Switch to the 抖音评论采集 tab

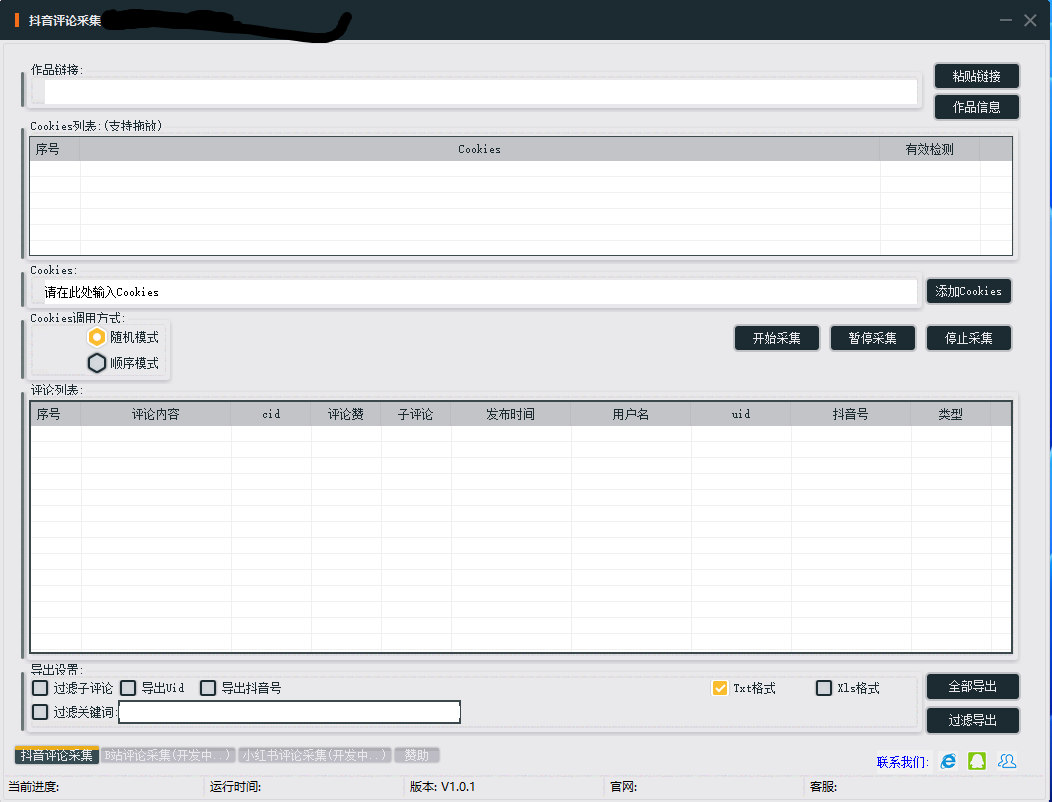coord(57,755)
